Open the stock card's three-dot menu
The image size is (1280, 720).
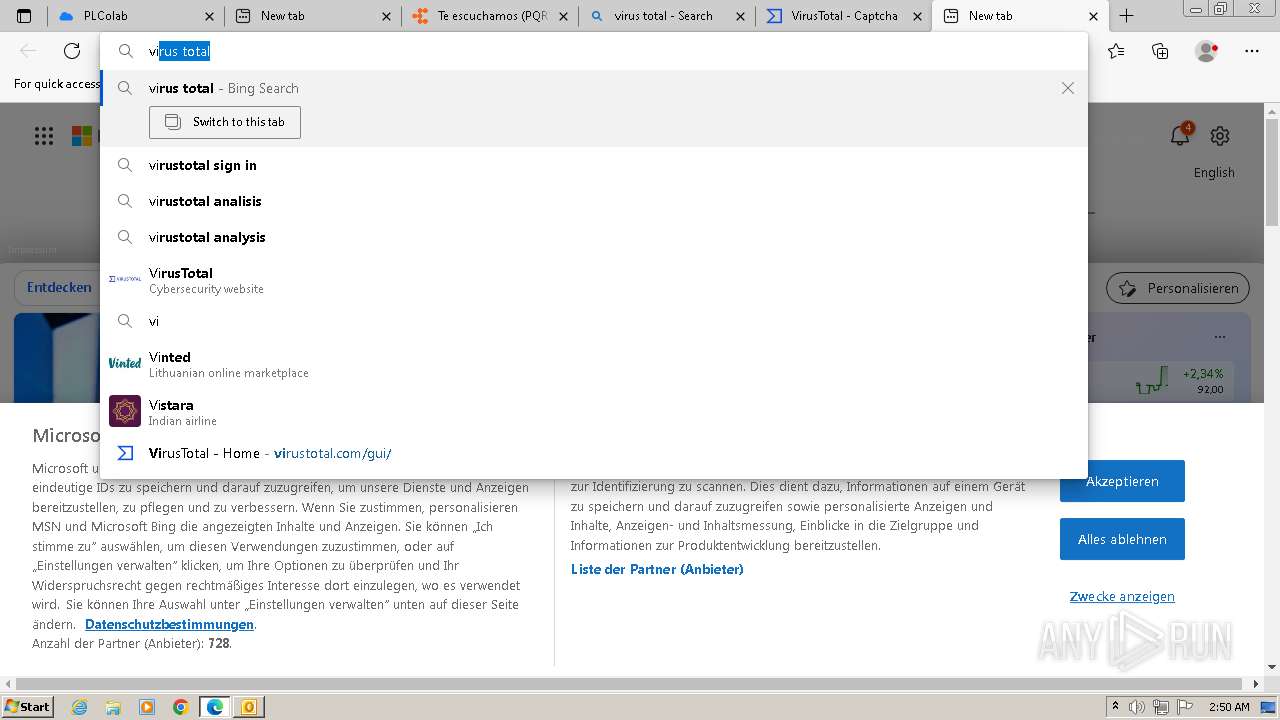pos(1219,337)
